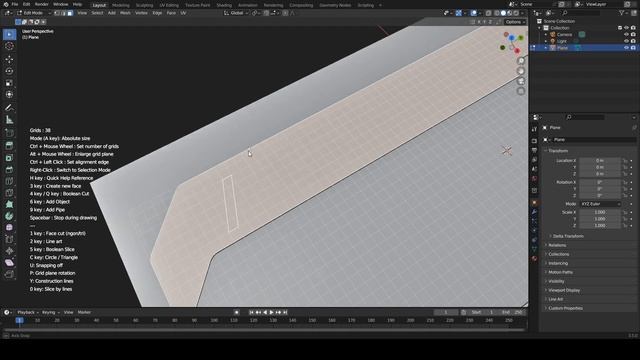Viewport: 640px width, 360px height.
Task: Select the 3D Cursor tool
Action: 9,46
